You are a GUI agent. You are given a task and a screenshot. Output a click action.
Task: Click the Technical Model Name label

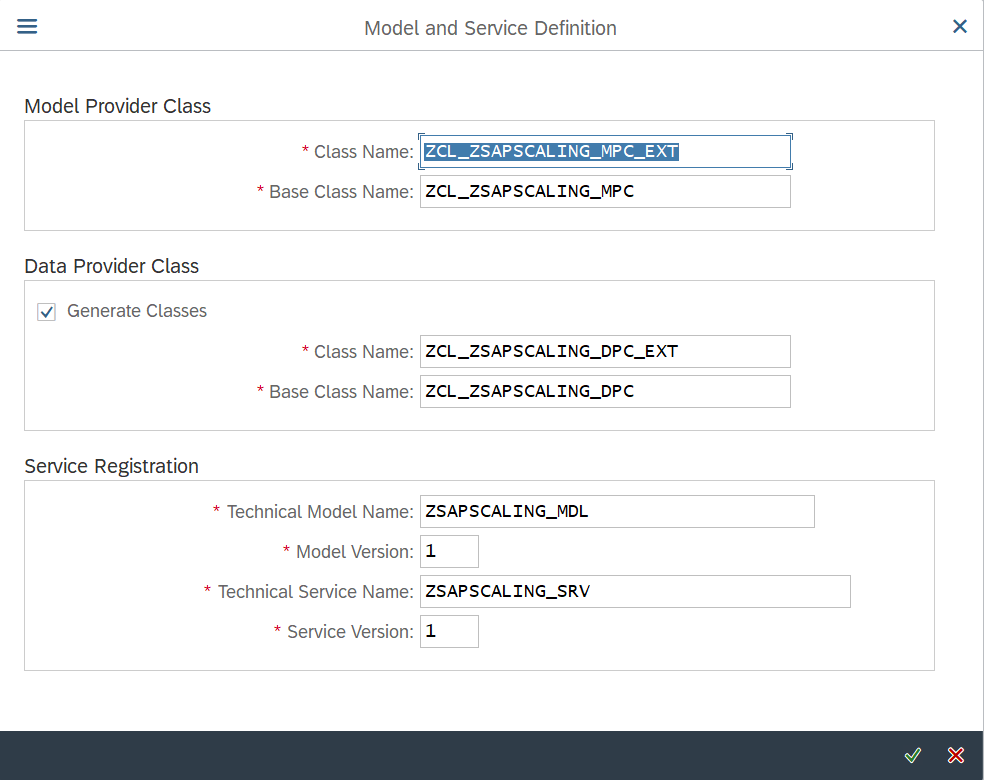pos(320,512)
